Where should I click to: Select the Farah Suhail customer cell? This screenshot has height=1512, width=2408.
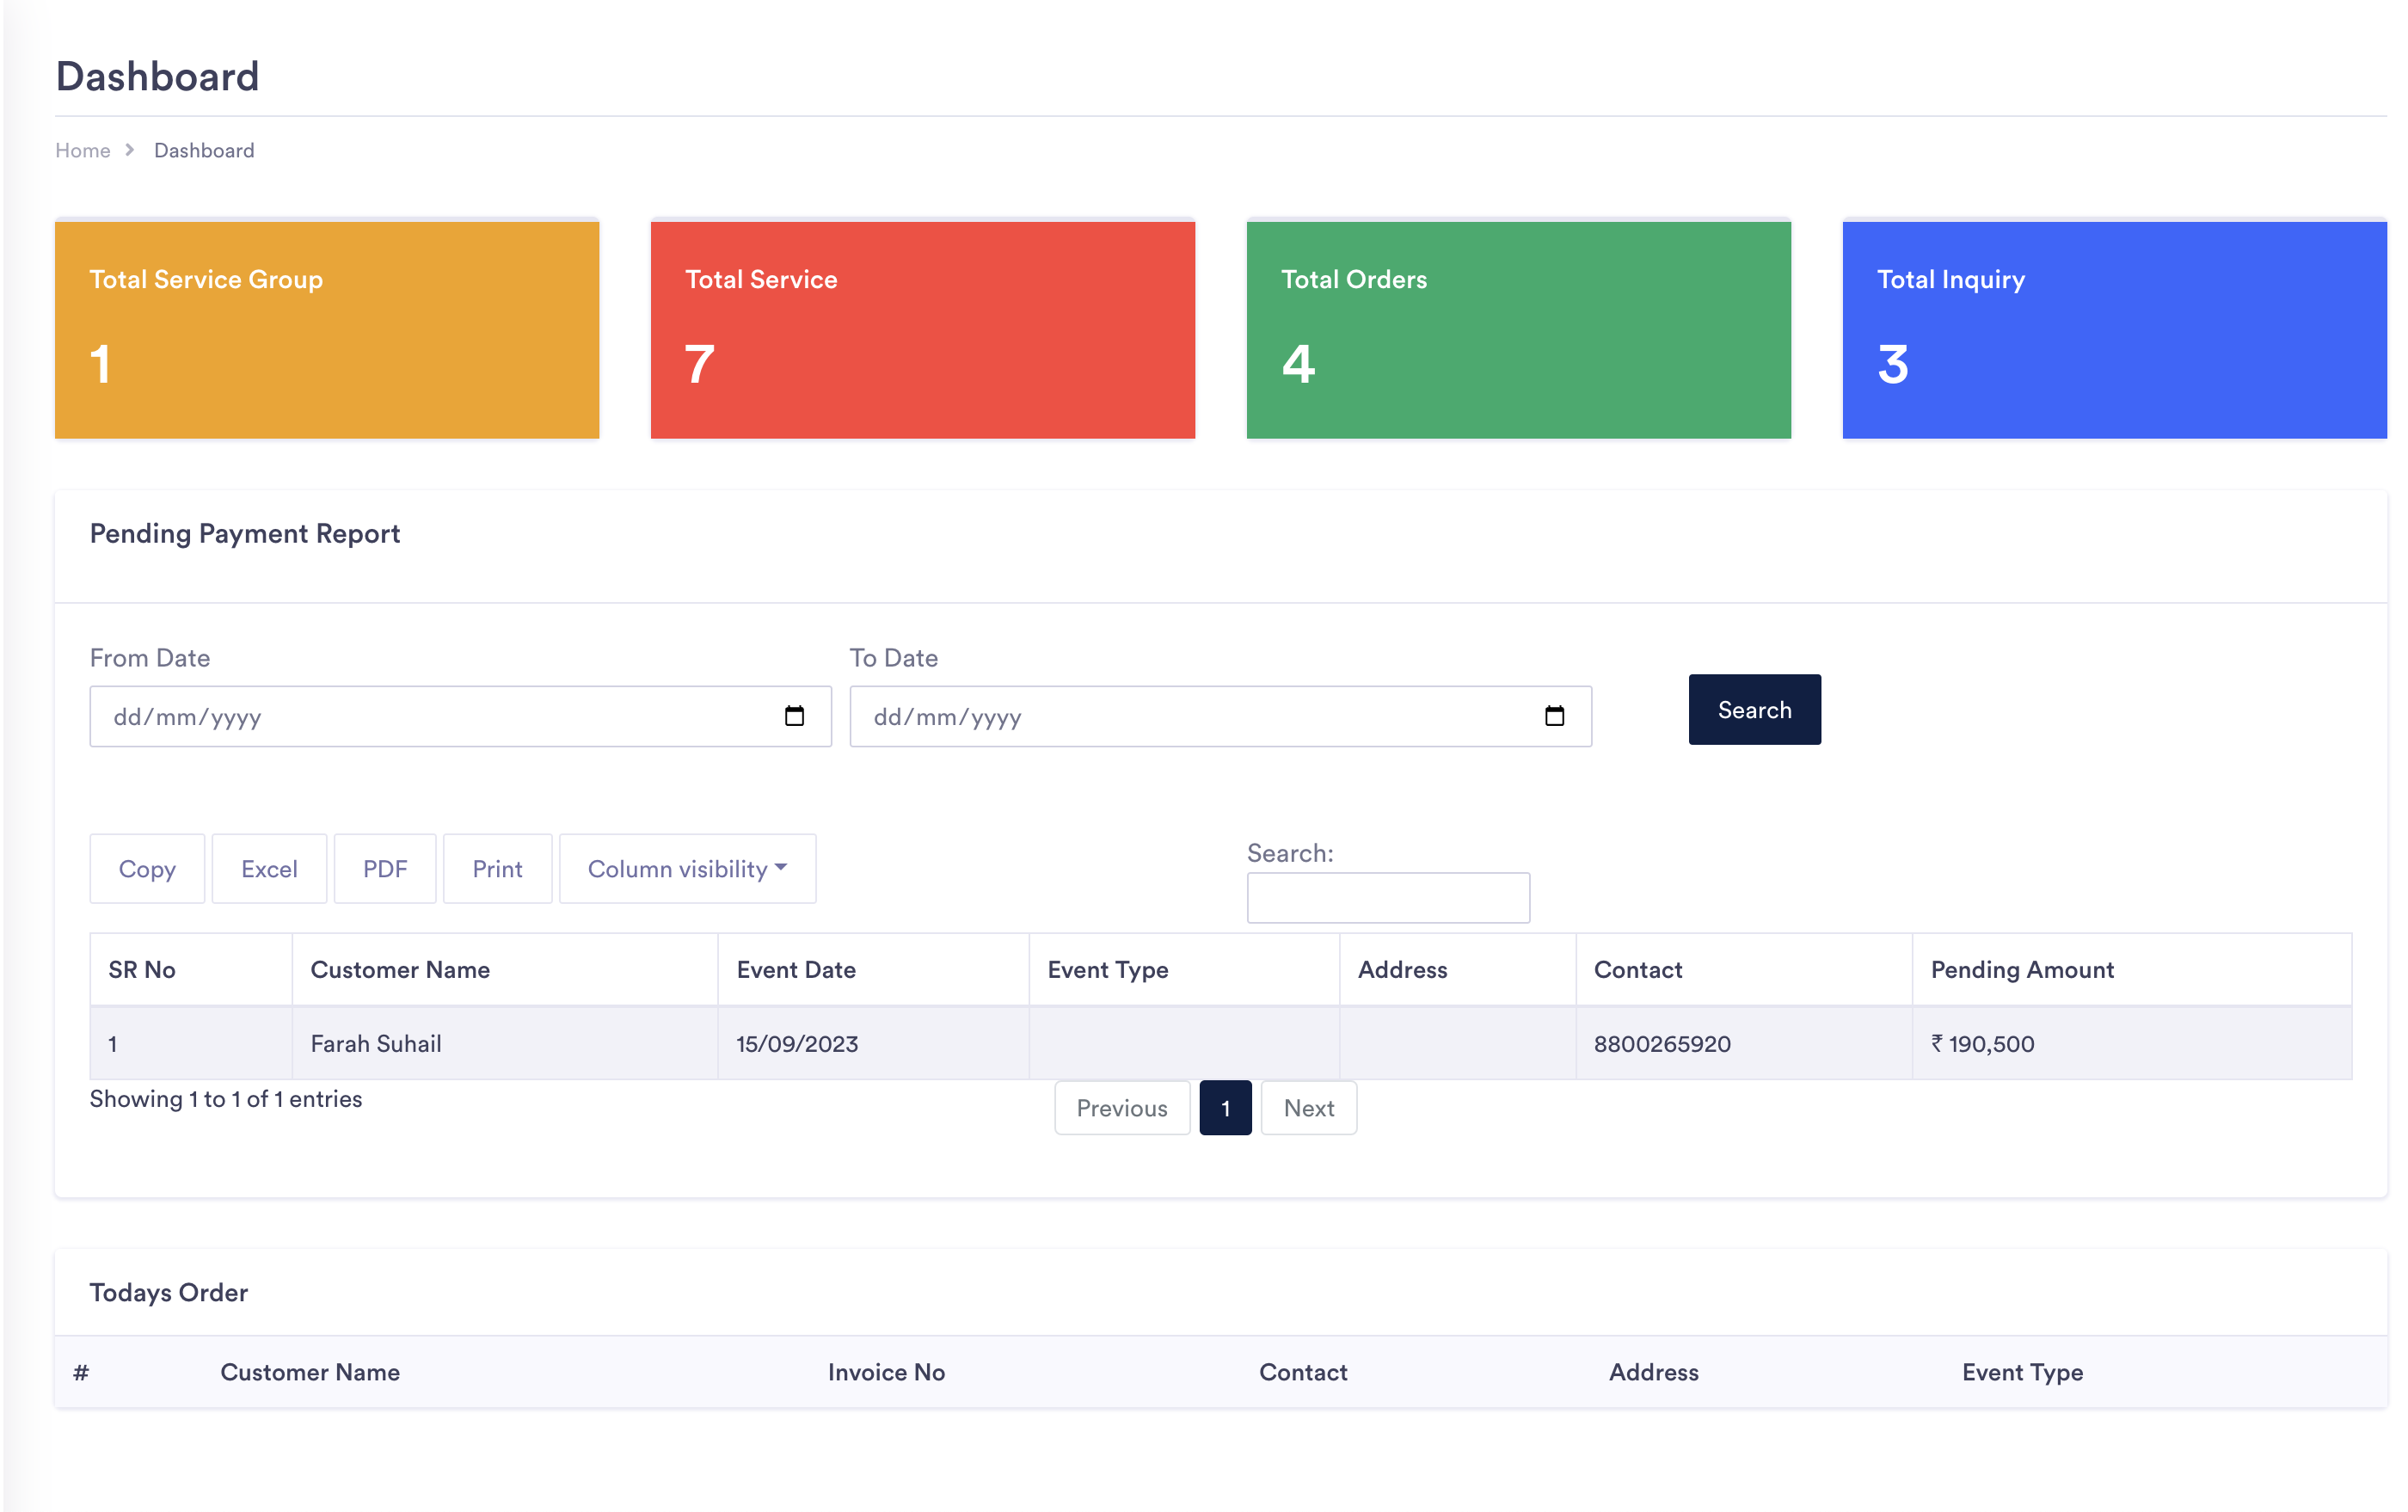coord(505,1043)
